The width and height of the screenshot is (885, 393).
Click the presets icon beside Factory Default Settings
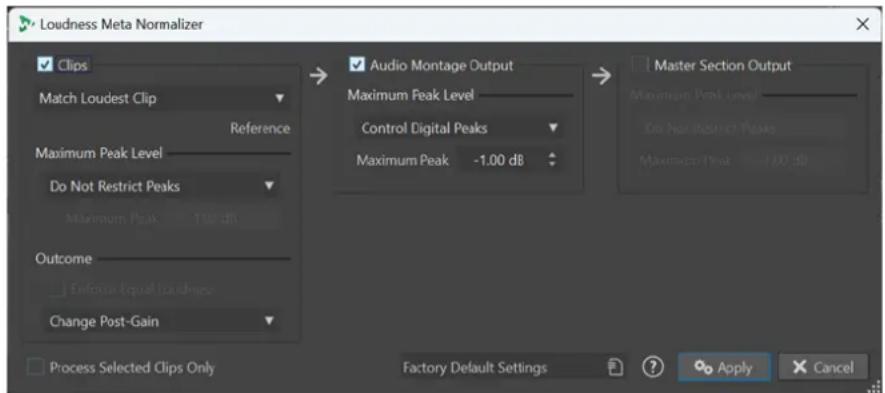pyautogui.click(x=617, y=368)
